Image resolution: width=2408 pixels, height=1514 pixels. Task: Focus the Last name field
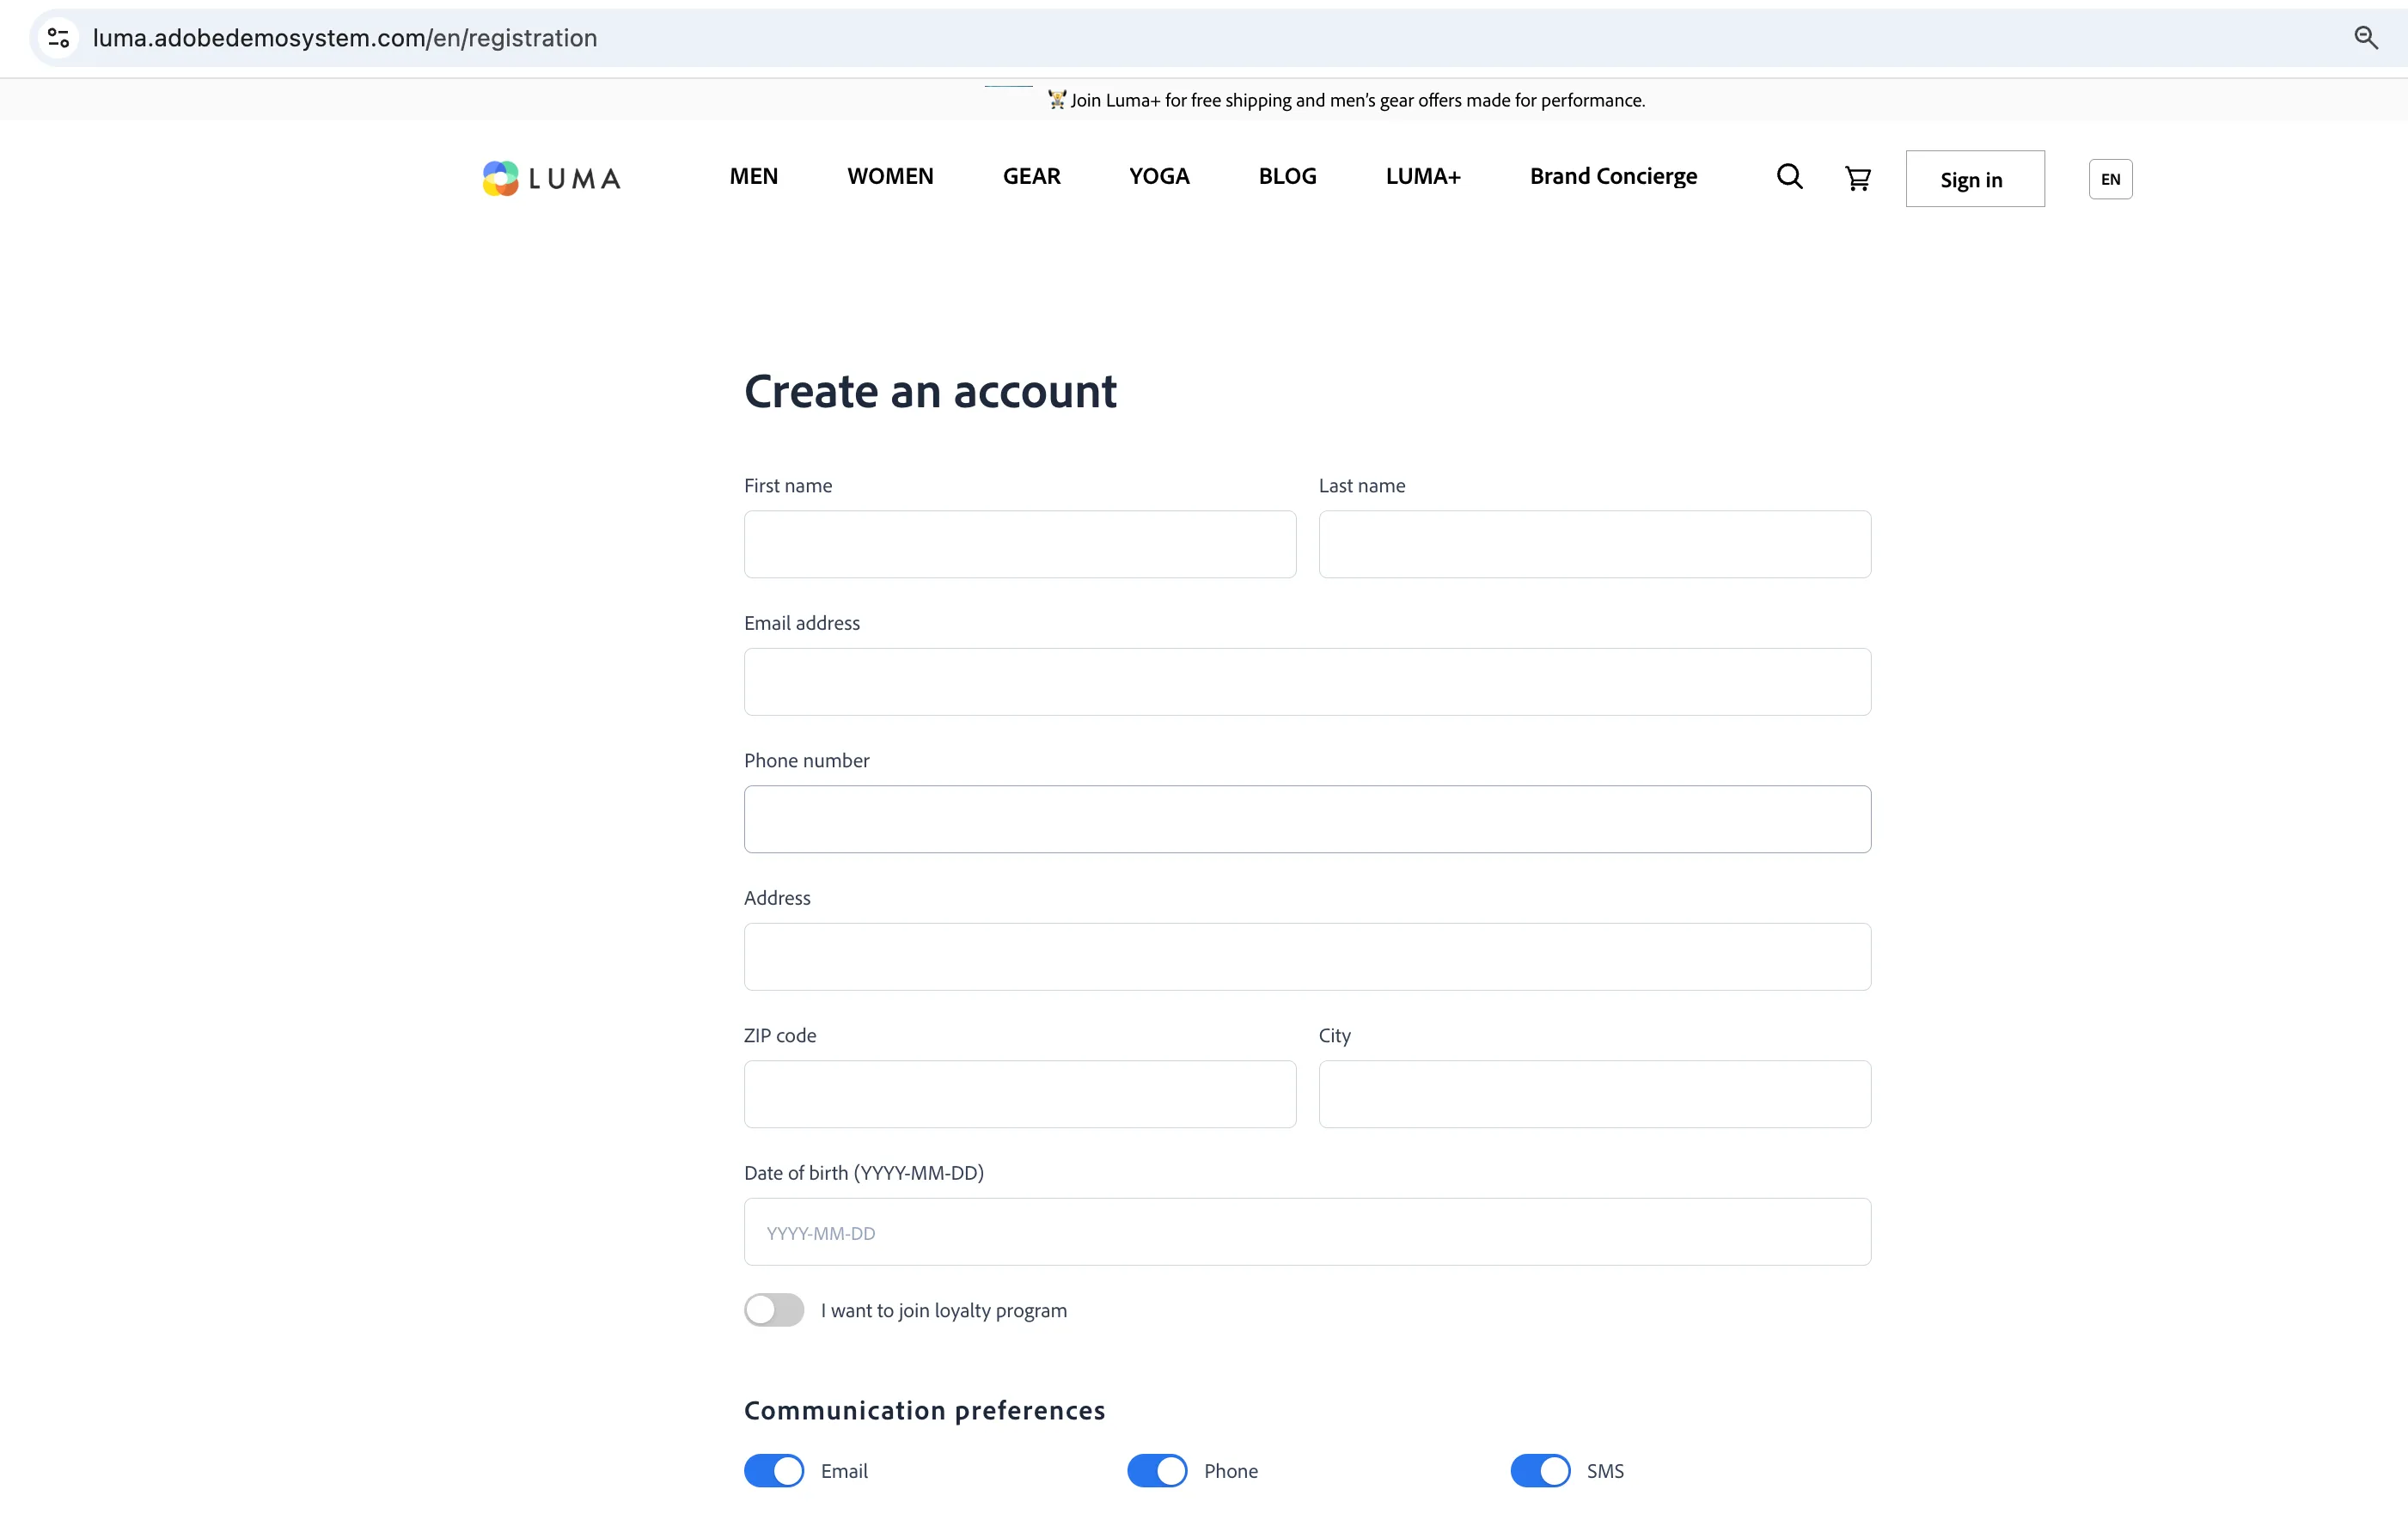click(x=1595, y=544)
